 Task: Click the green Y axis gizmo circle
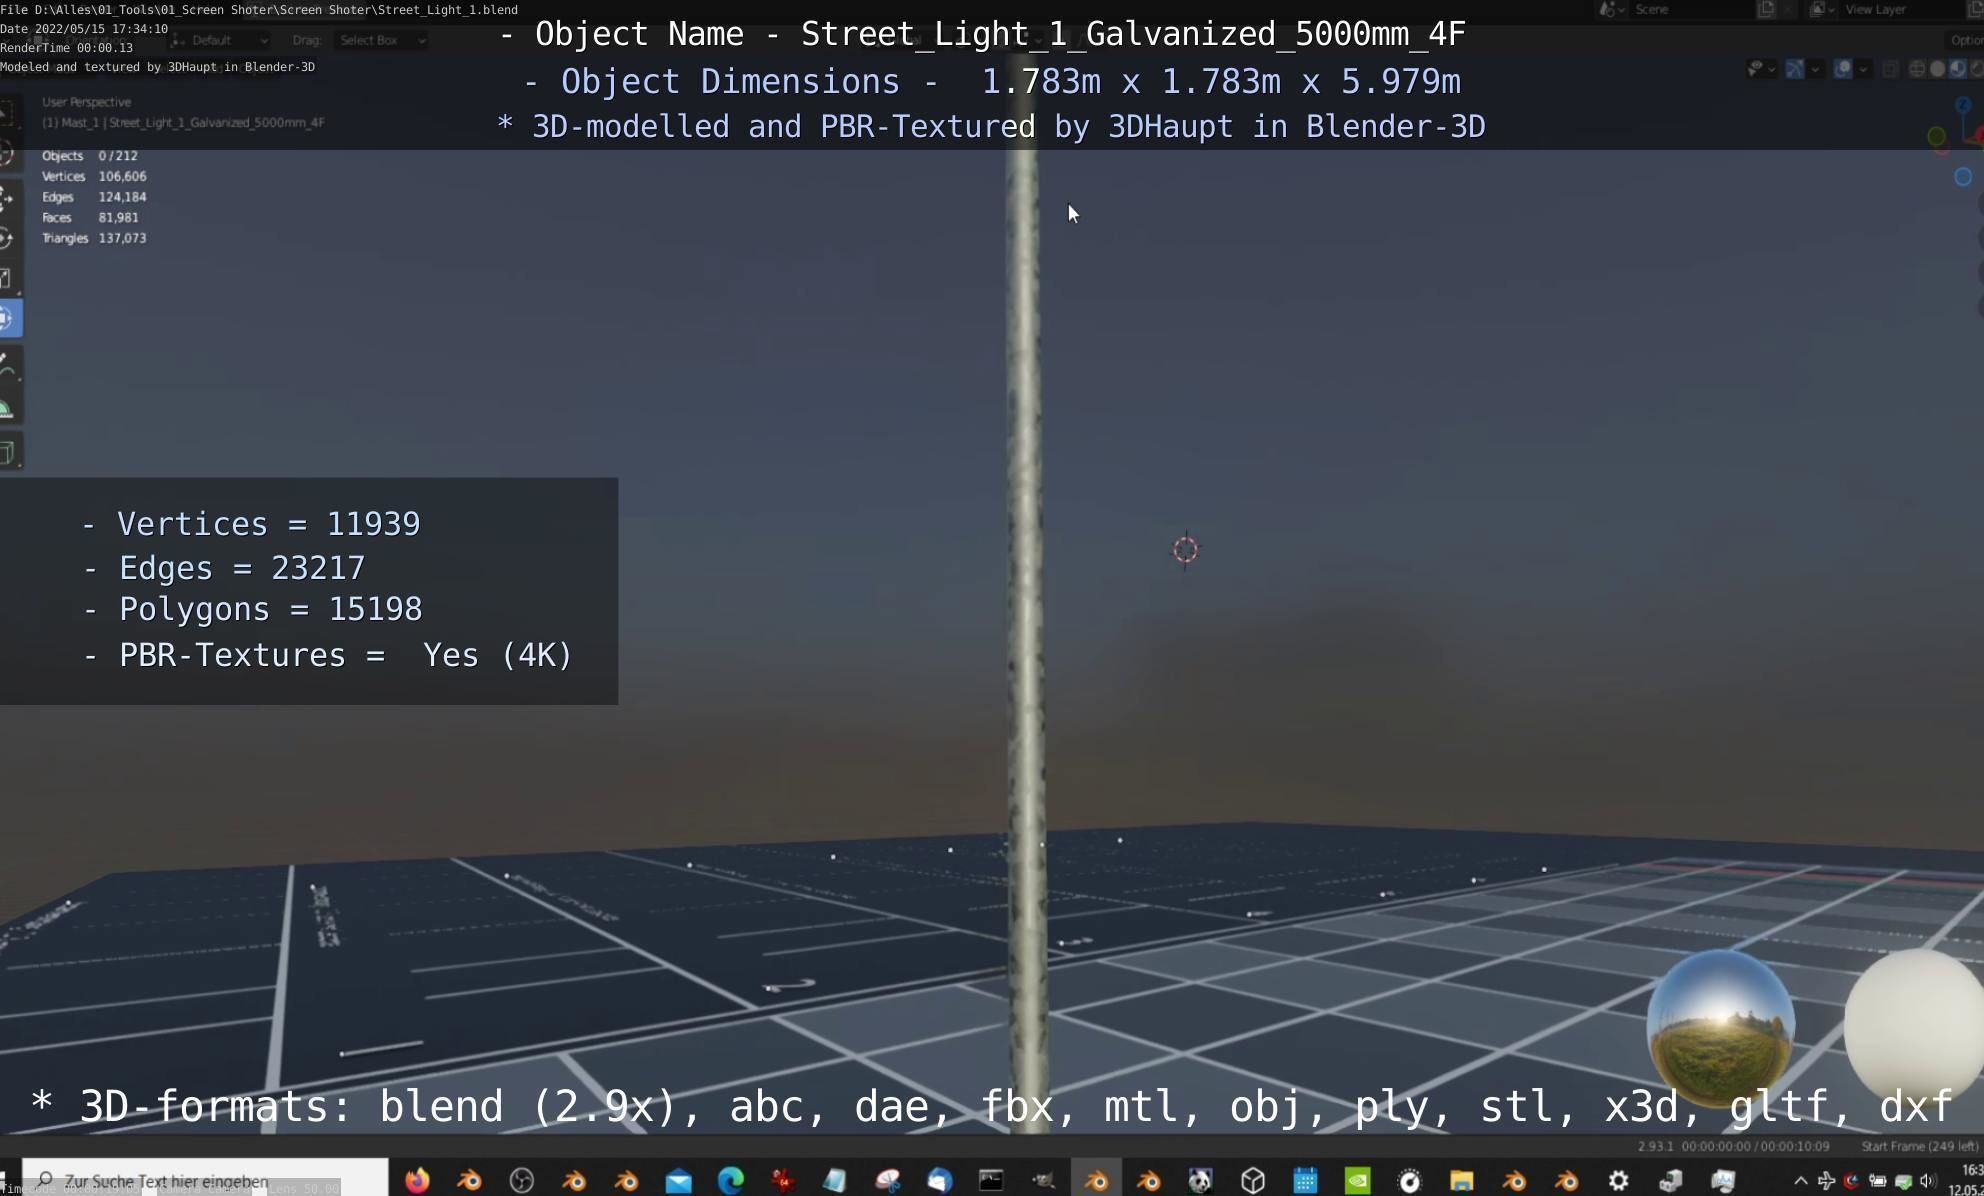click(x=1937, y=136)
